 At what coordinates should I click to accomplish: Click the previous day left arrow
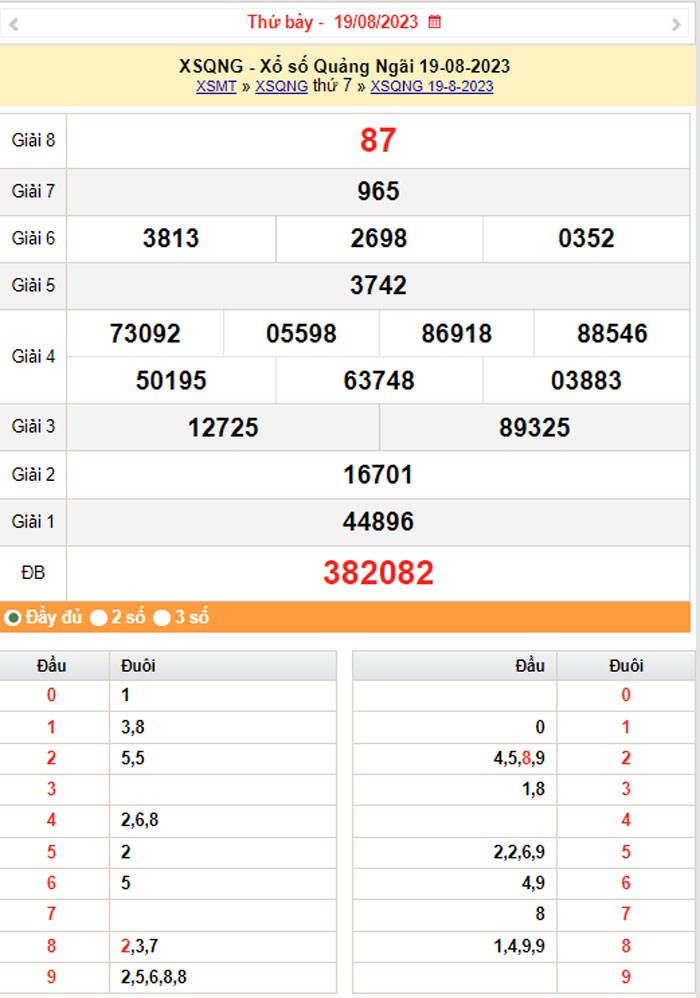[14, 24]
